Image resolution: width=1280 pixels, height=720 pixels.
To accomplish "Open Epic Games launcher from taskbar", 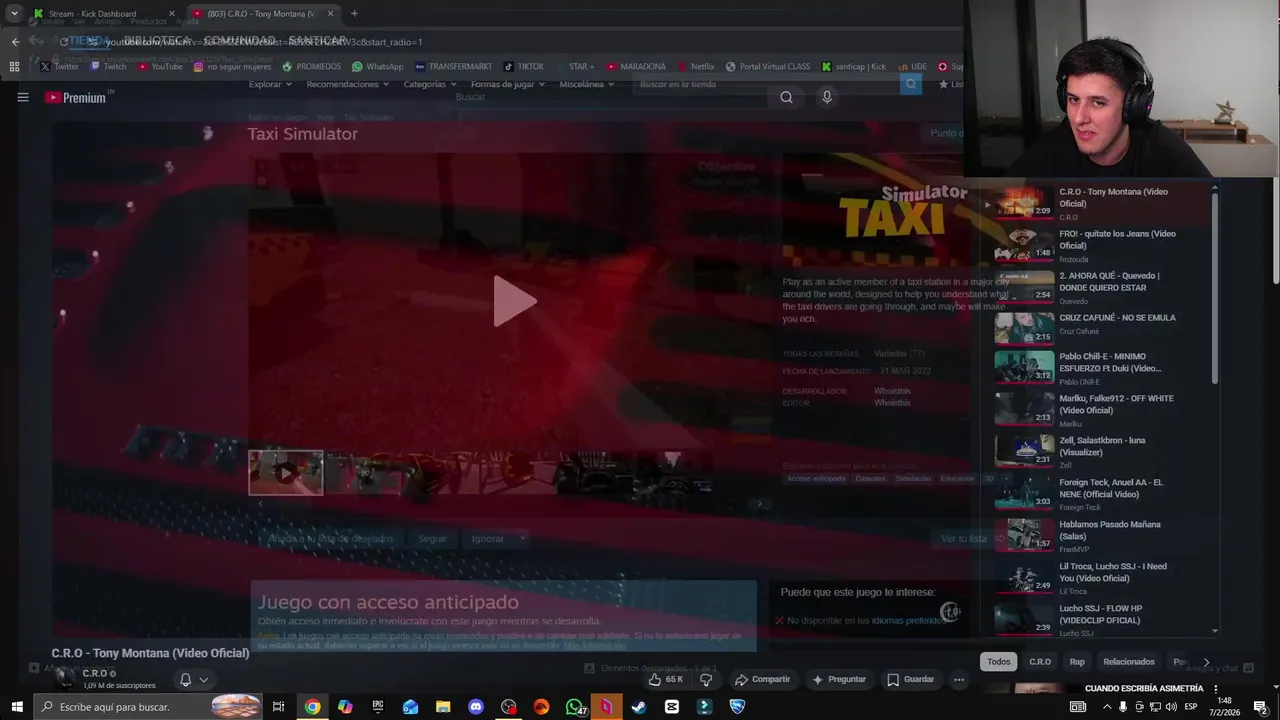I will coord(378,707).
